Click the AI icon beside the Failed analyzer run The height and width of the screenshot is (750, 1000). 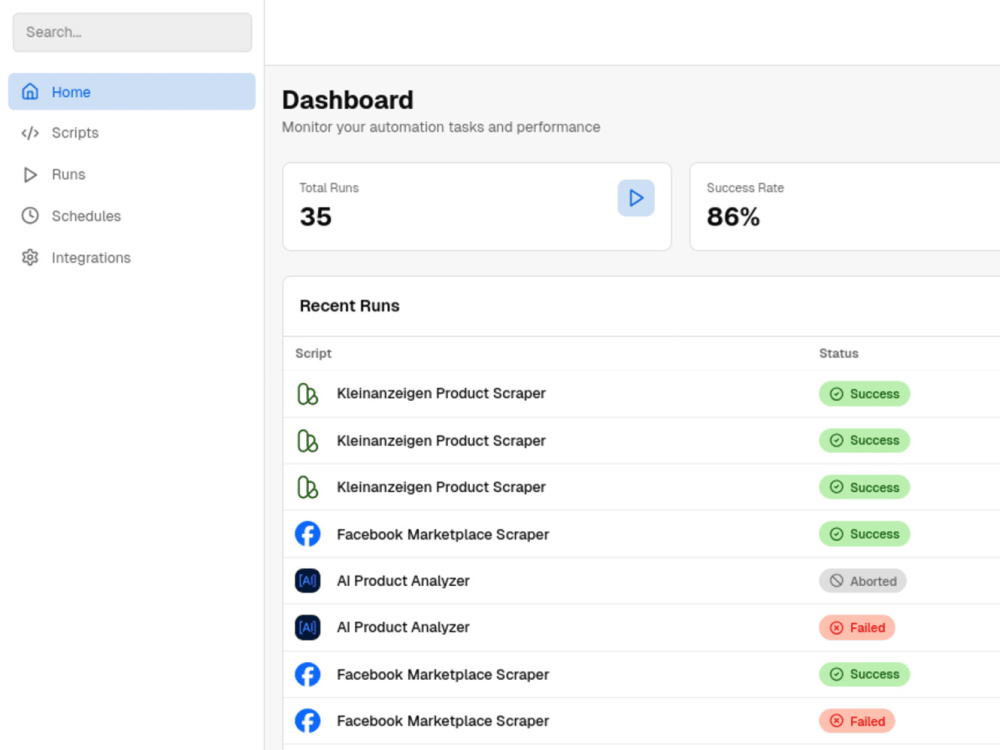pyautogui.click(x=307, y=628)
